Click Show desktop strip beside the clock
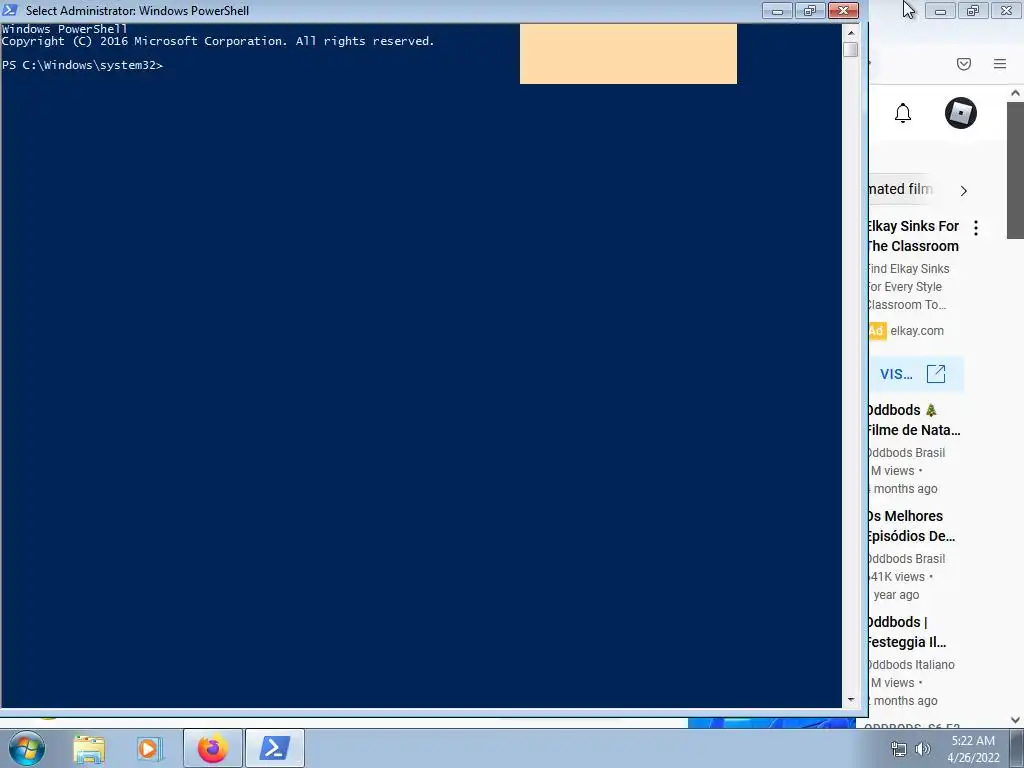This screenshot has width=1024, height=768. click(1017, 748)
